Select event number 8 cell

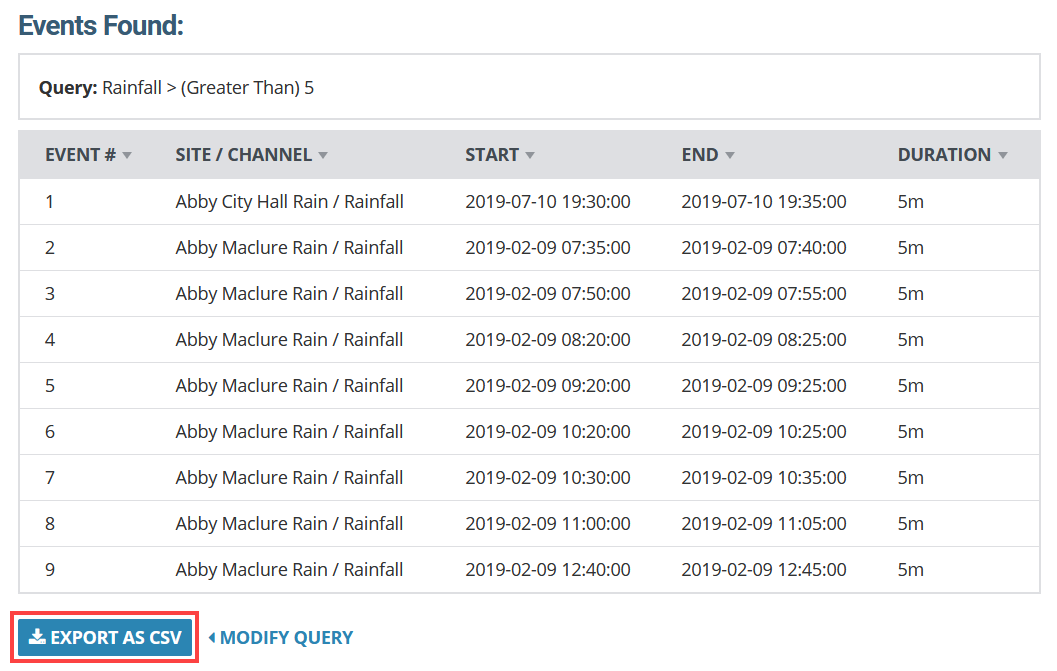50,523
